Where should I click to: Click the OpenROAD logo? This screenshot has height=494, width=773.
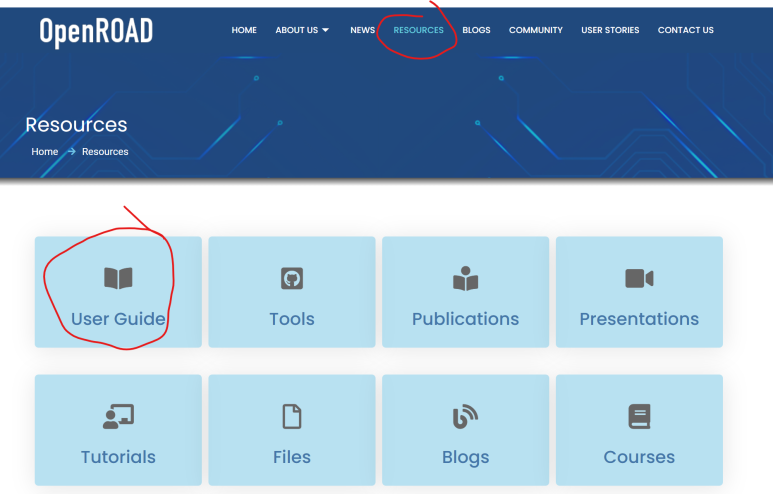point(96,32)
